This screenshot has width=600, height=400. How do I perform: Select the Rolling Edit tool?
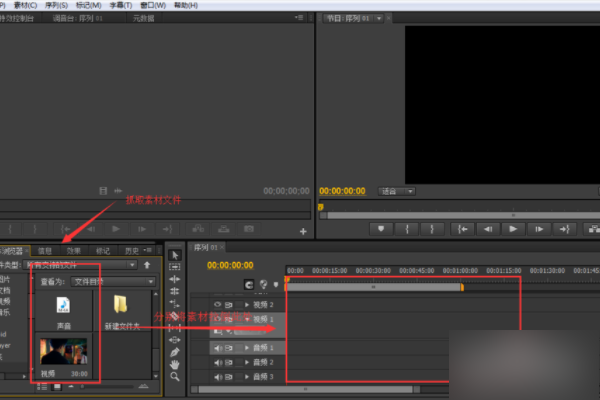click(x=175, y=291)
